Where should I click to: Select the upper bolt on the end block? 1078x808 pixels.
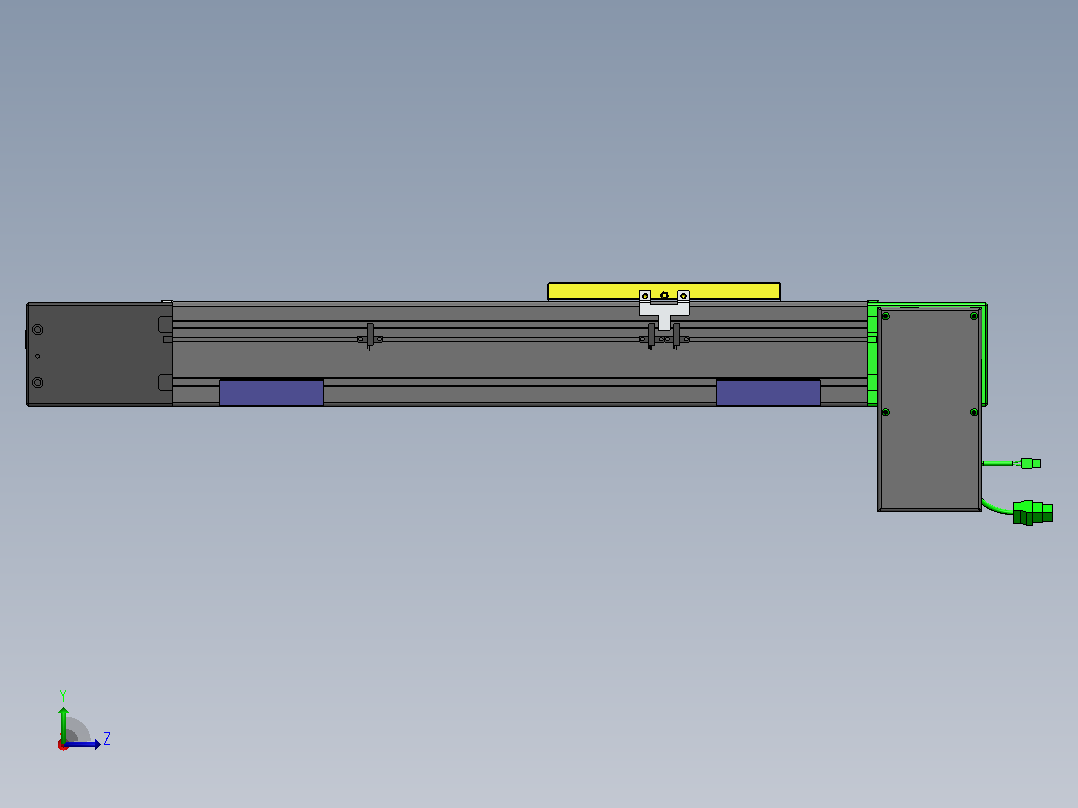38,330
